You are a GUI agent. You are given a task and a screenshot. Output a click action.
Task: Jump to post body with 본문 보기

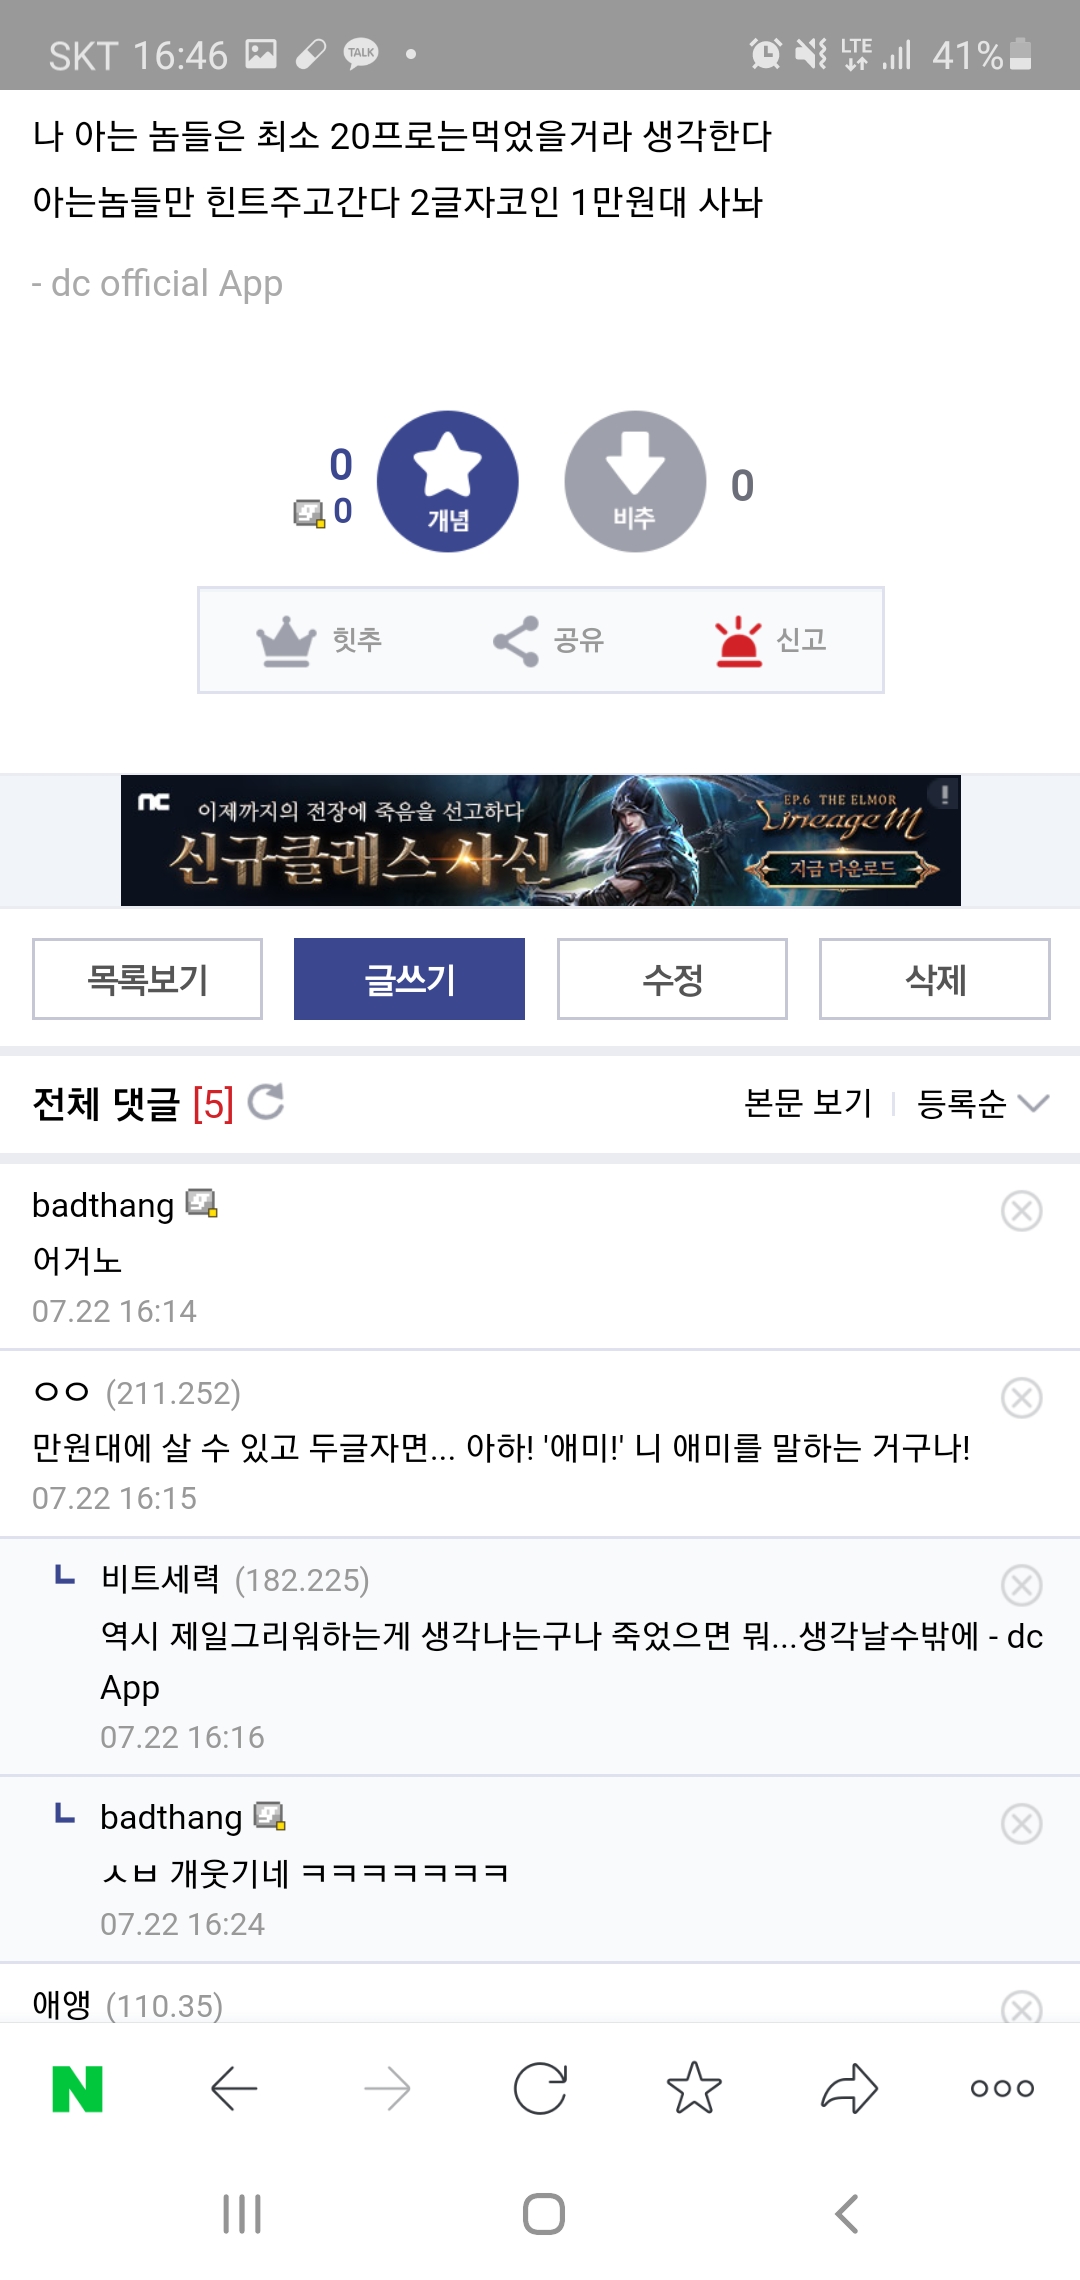808,1103
